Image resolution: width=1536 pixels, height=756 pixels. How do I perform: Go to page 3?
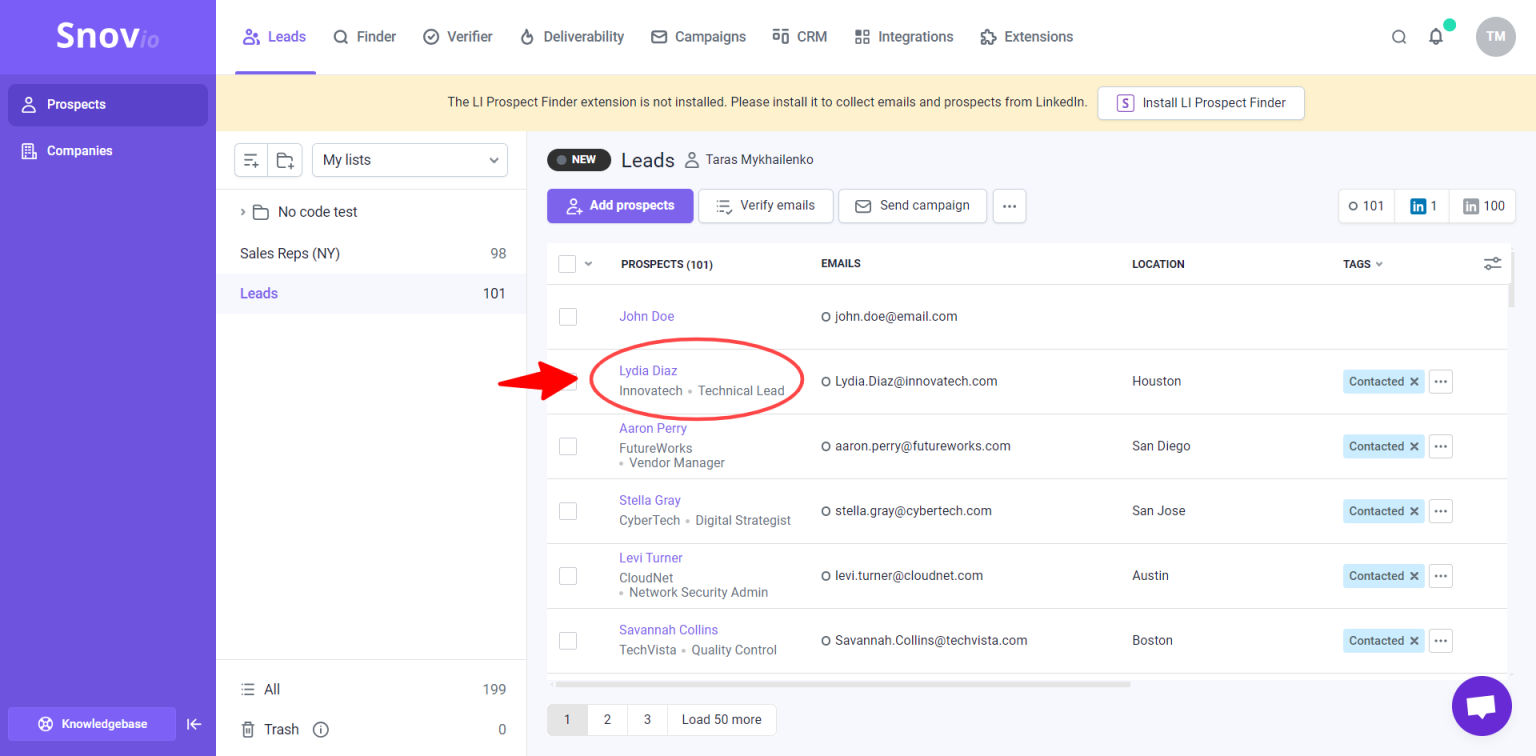(x=647, y=720)
